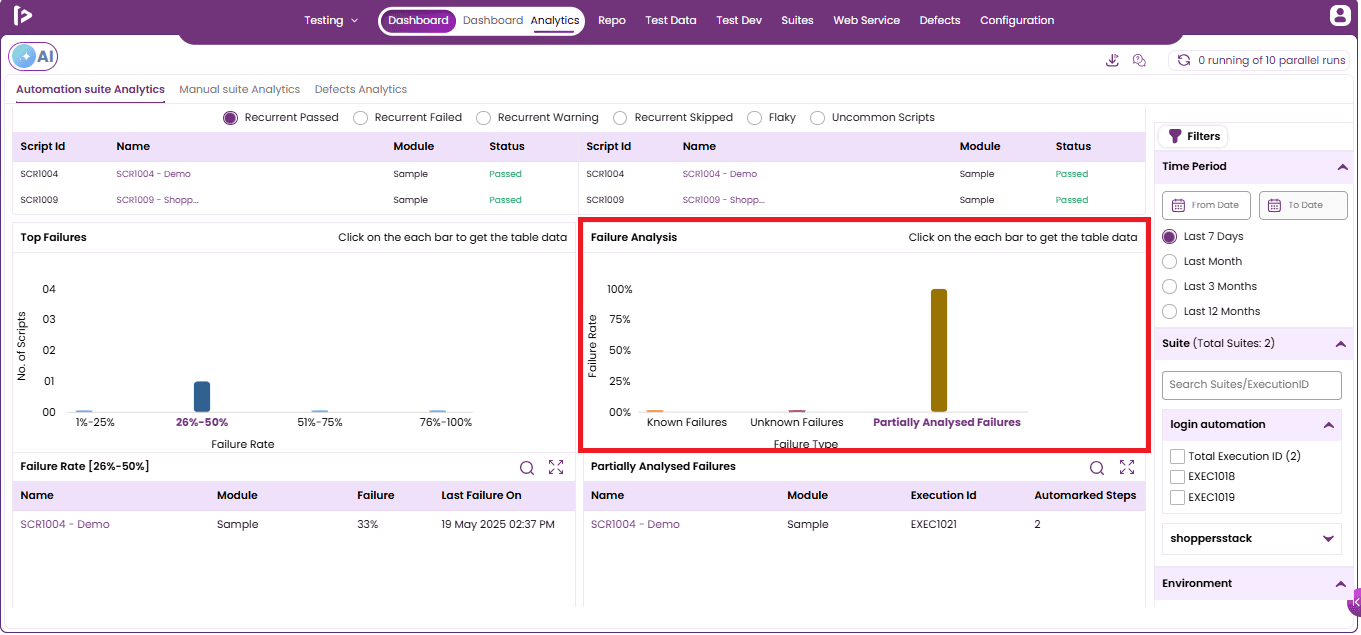Viewport: 1361px width, 635px height.
Task: Expand the shoppersstack suite group
Action: (x=1329, y=539)
